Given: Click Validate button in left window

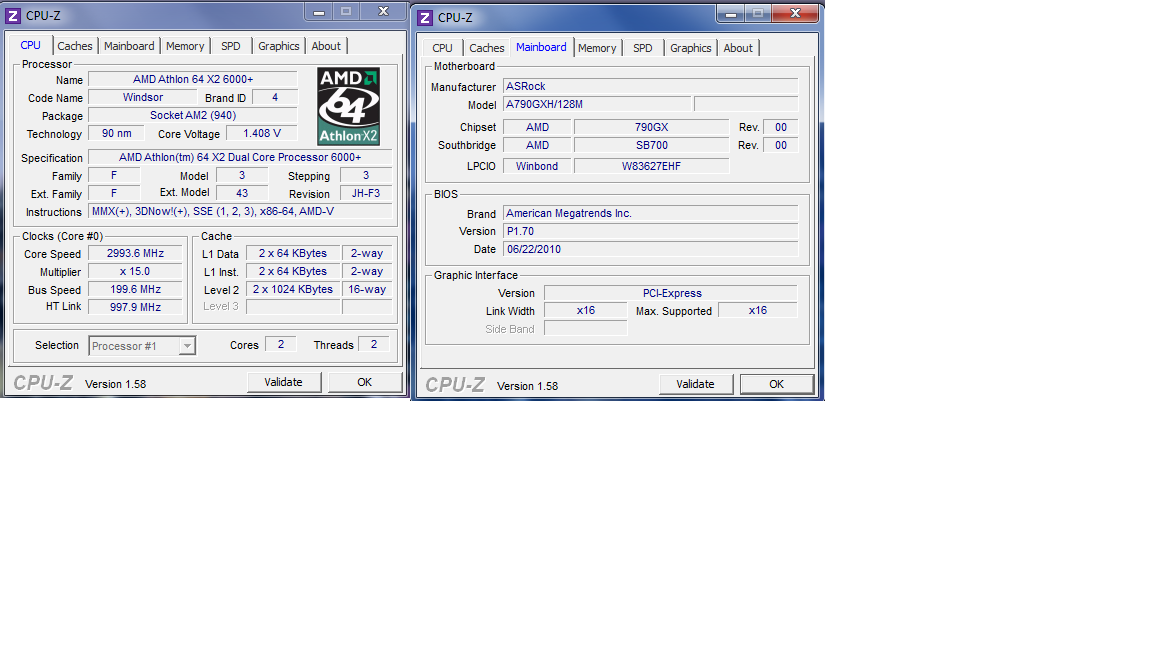Looking at the screenshot, I should pos(284,382).
